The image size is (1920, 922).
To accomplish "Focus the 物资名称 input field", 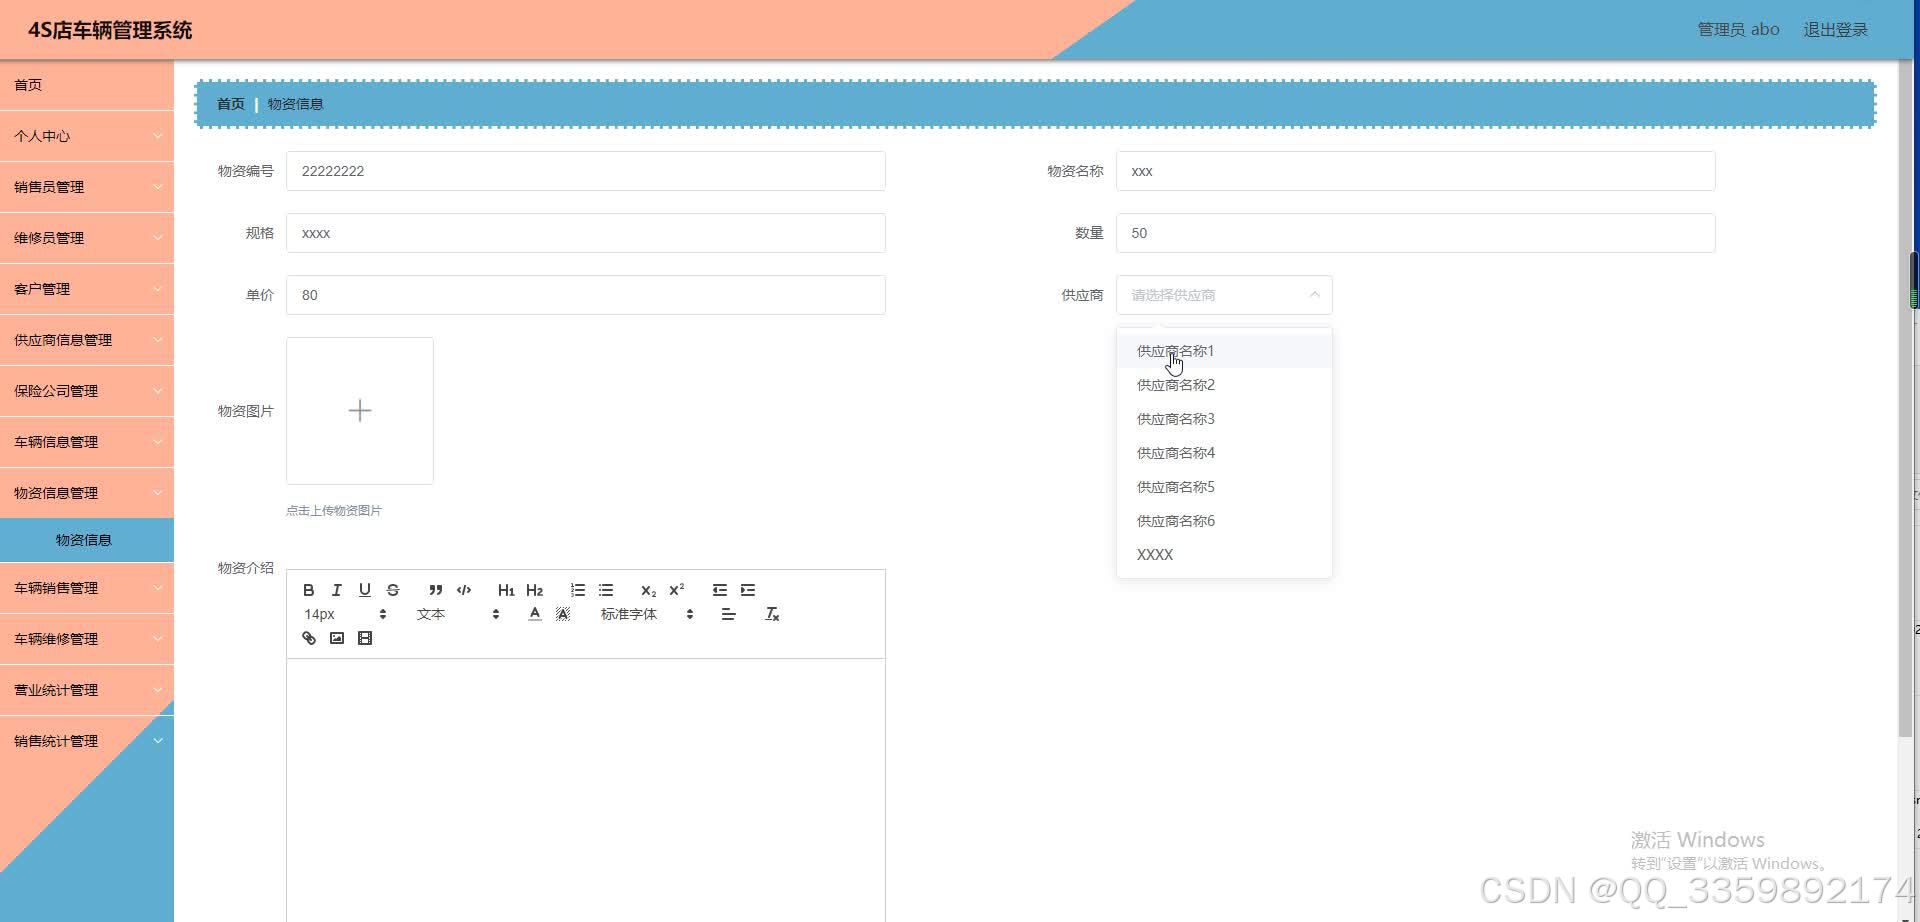I will pyautogui.click(x=1416, y=171).
